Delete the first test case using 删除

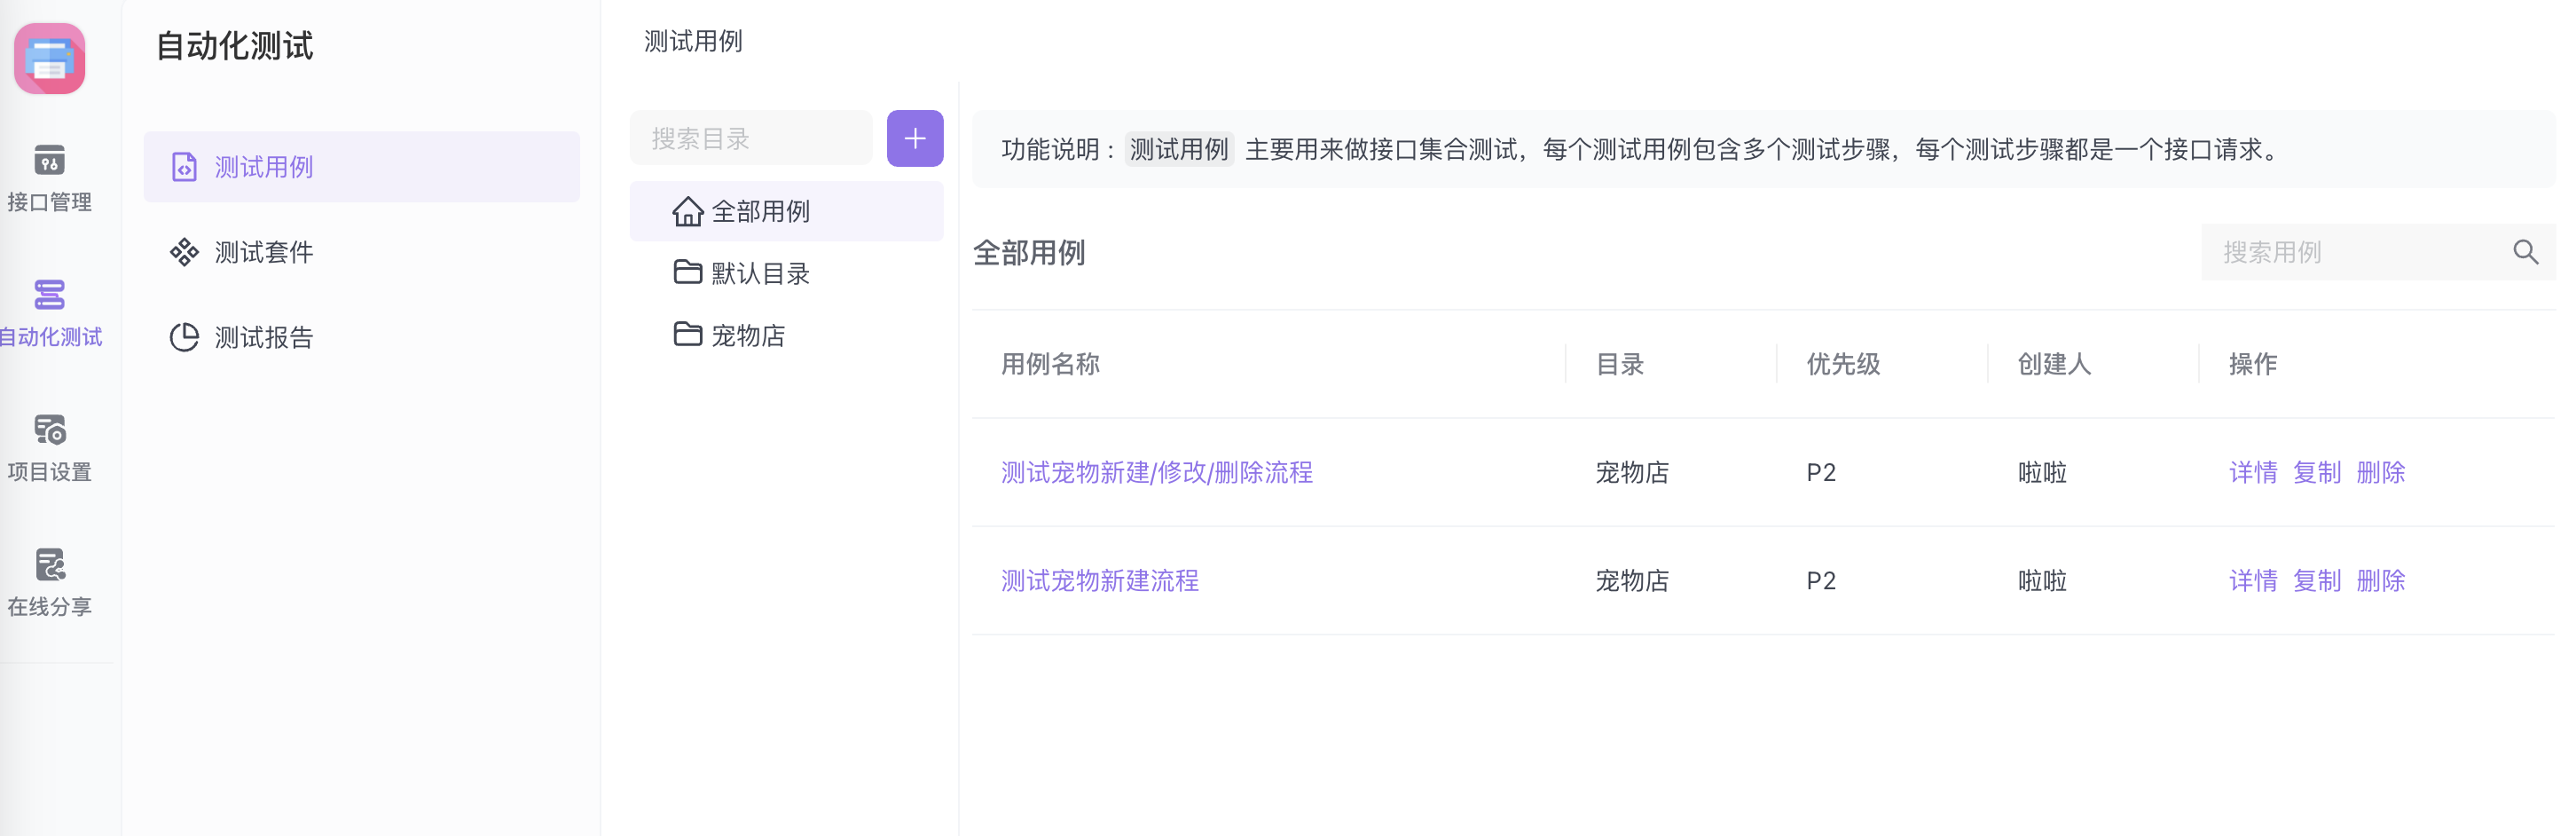pos(2381,472)
